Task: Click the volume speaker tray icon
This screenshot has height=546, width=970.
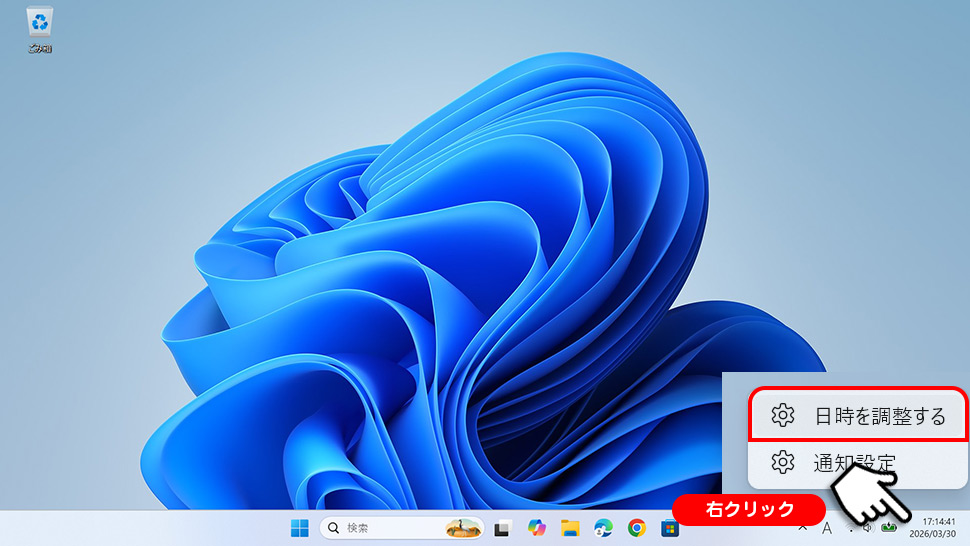Action: tap(867, 528)
